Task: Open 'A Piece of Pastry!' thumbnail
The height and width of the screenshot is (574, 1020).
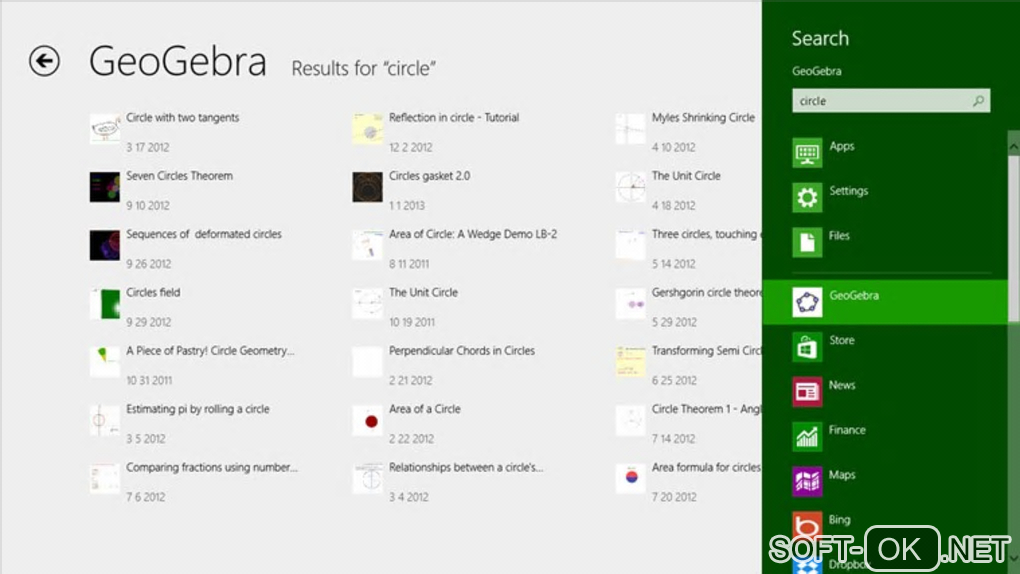Action: tap(105, 362)
